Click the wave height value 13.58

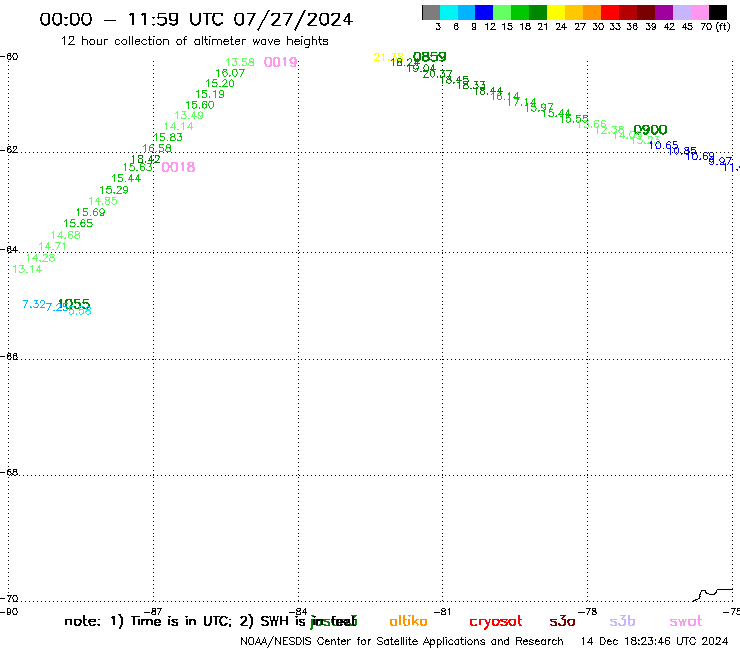tap(240, 62)
